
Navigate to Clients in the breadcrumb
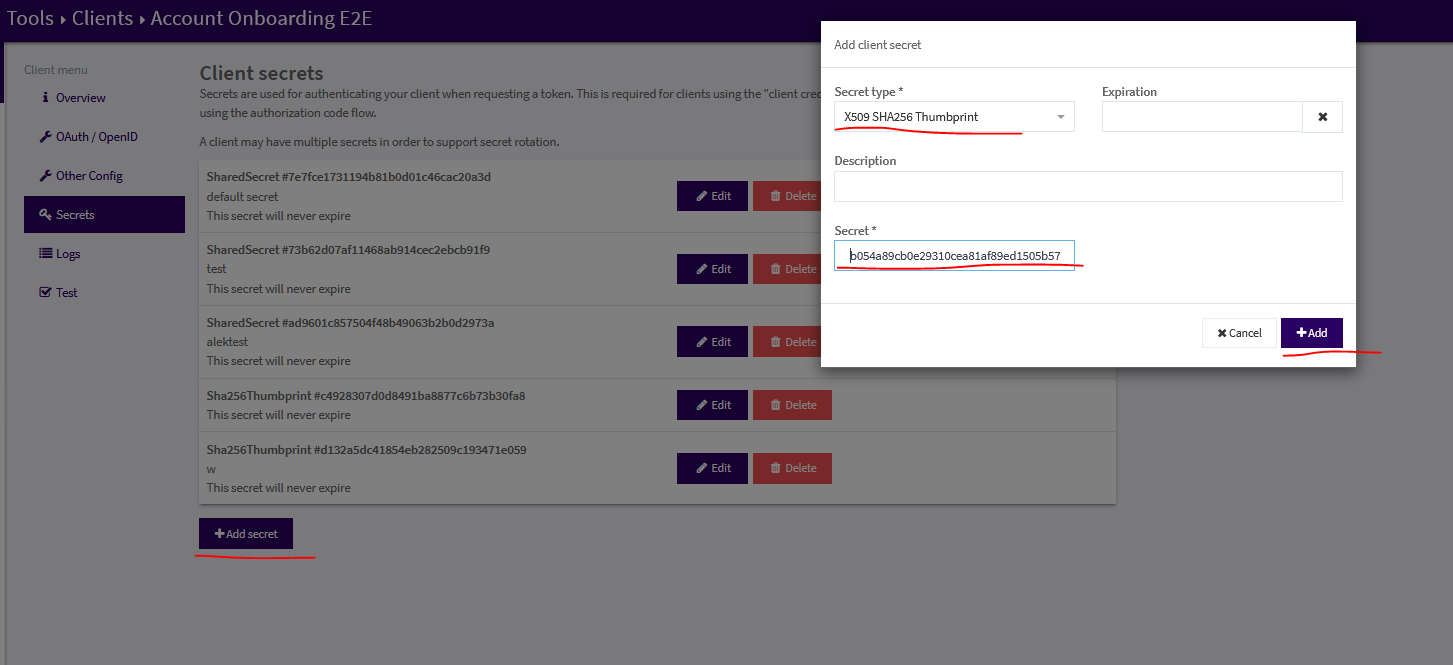point(102,18)
